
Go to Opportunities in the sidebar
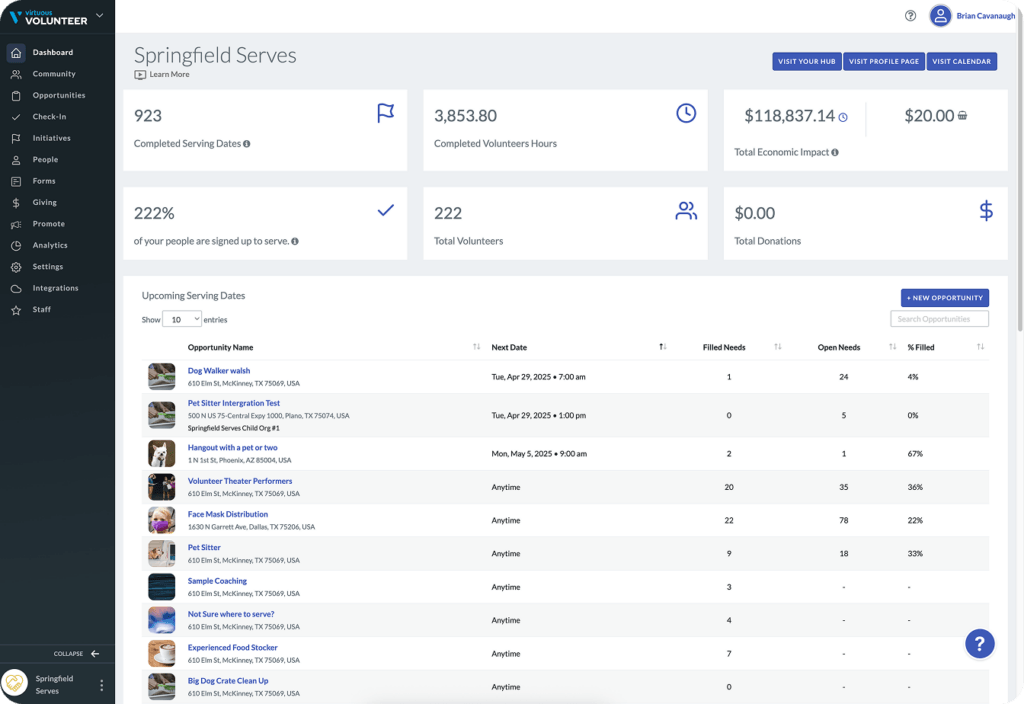coord(59,95)
